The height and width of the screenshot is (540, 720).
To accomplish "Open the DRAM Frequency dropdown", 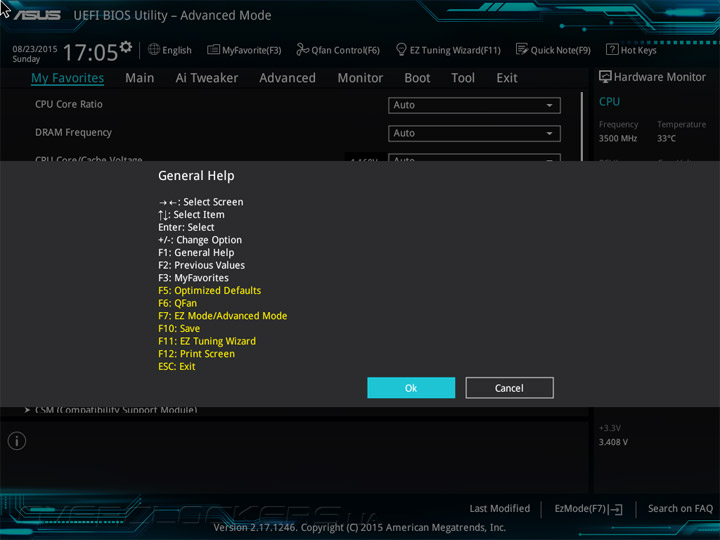I will point(474,133).
